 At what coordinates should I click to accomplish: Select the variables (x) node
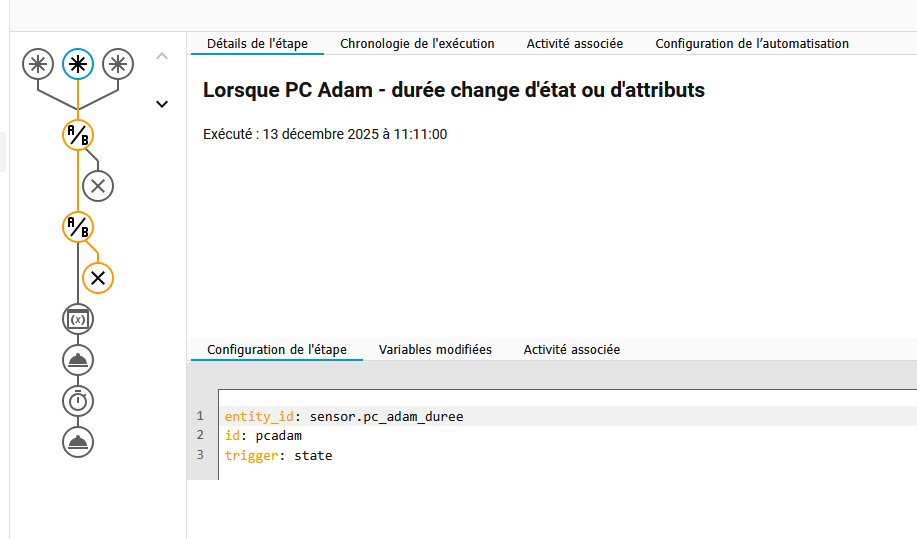[x=78, y=319]
